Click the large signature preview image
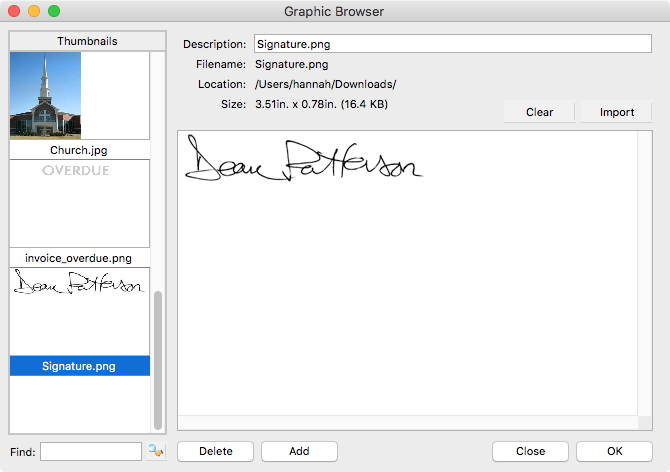This screenshot has width=670, height=472. coord(304,160)
